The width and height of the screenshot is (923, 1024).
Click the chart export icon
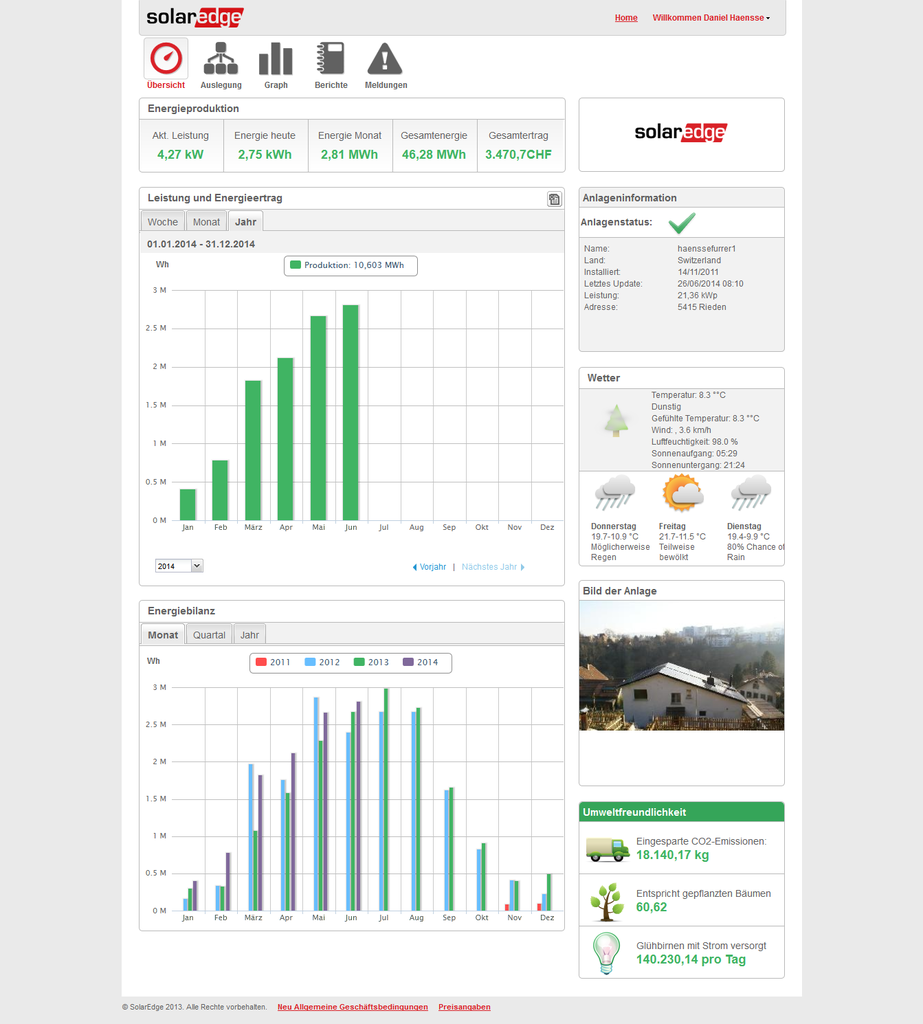click(554, 199)
